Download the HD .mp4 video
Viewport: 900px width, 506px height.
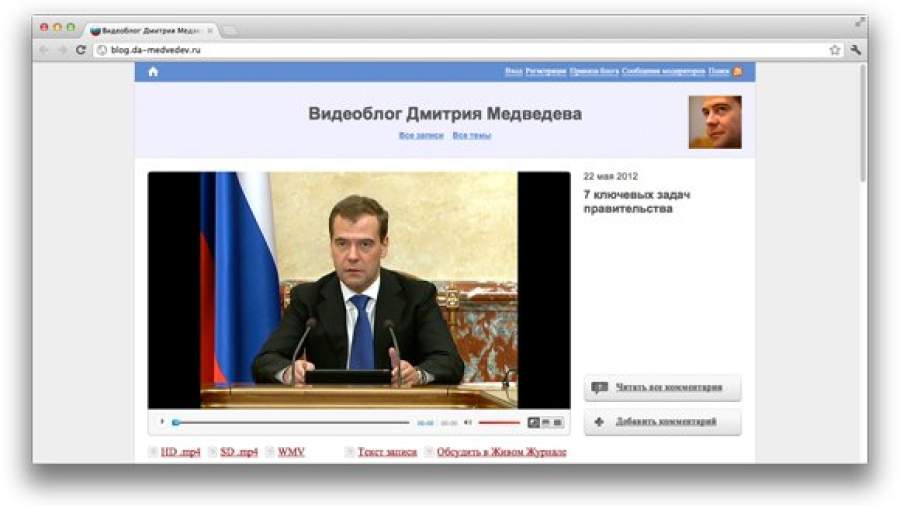point(181,452)
